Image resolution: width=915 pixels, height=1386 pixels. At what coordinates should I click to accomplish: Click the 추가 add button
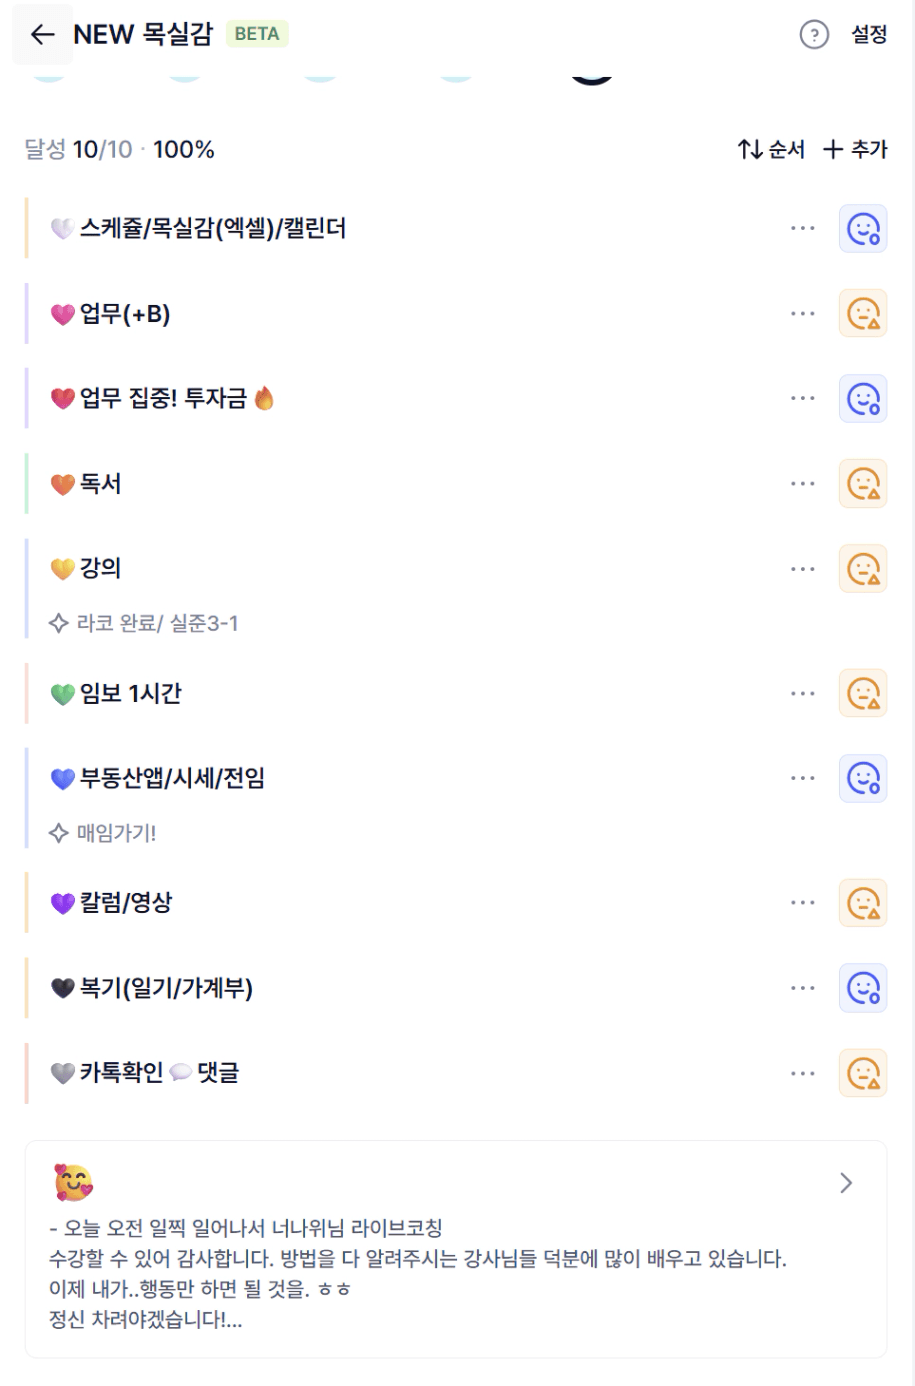click(x=855, y=150)
